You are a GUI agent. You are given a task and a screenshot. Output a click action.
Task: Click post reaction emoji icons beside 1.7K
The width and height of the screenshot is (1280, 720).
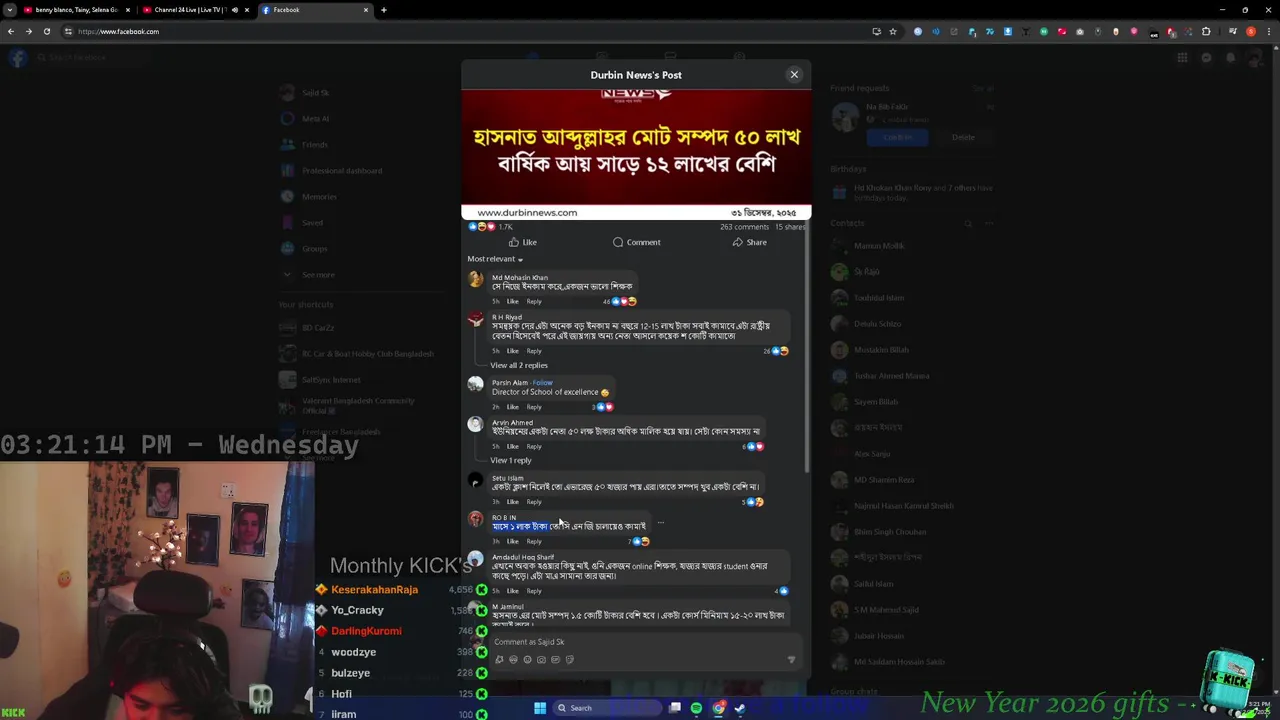pos(481,227)
